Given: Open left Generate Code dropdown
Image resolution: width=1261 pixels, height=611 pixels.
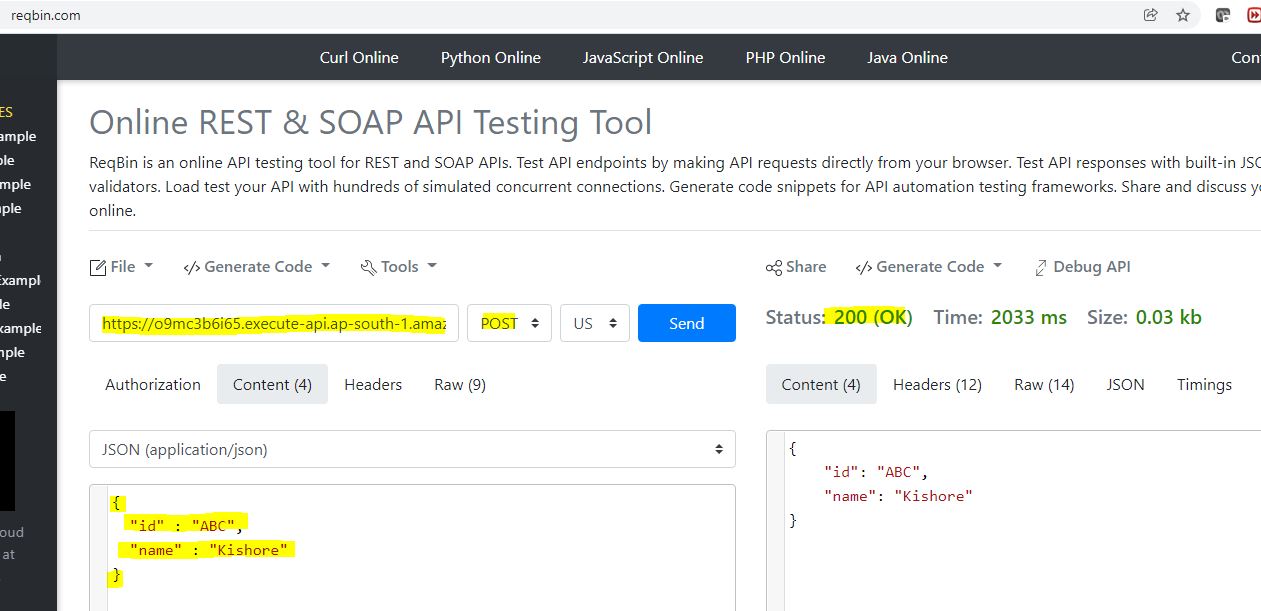Looking at the screenshot, I should [x=256, y=266].
